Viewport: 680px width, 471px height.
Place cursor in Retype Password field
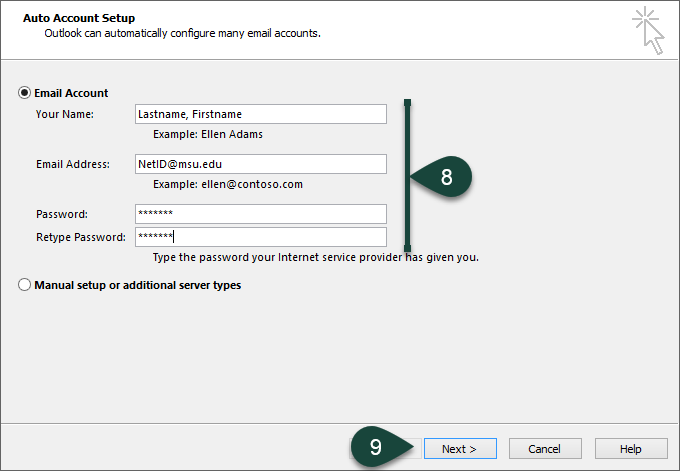[260, 237]
